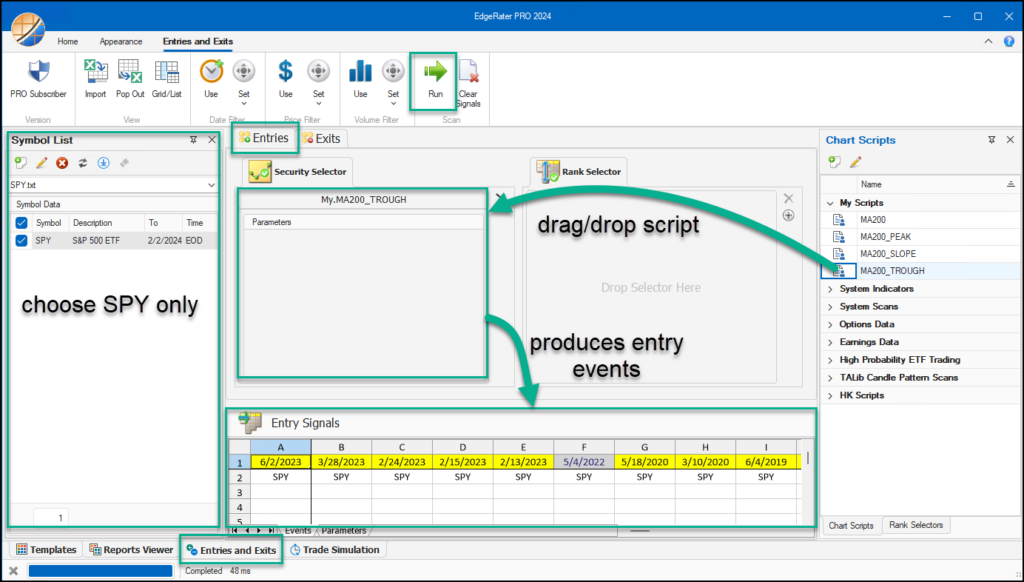This screenshot has height=582, width=1024.
Task: Click the Import spreadsheet icon
Action: point(95,71)
